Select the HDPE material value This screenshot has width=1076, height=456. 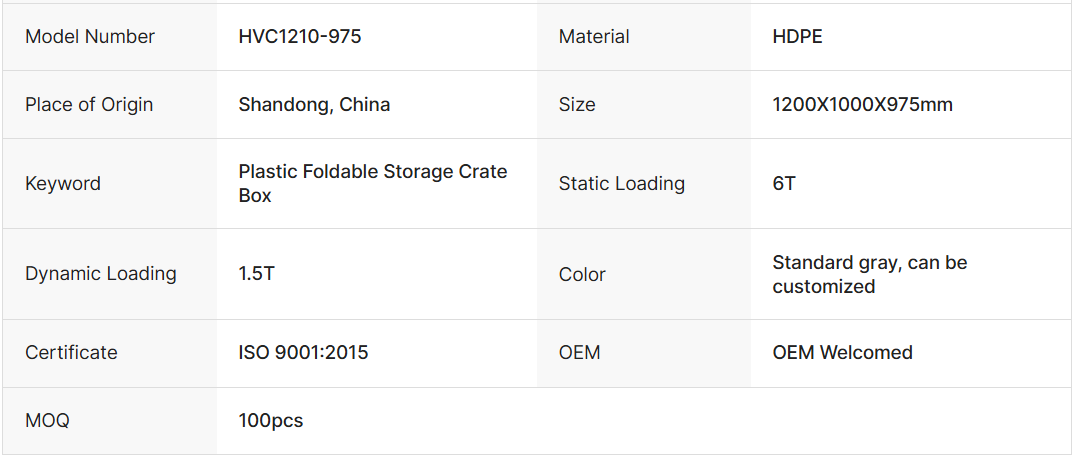tap(798, 37)
